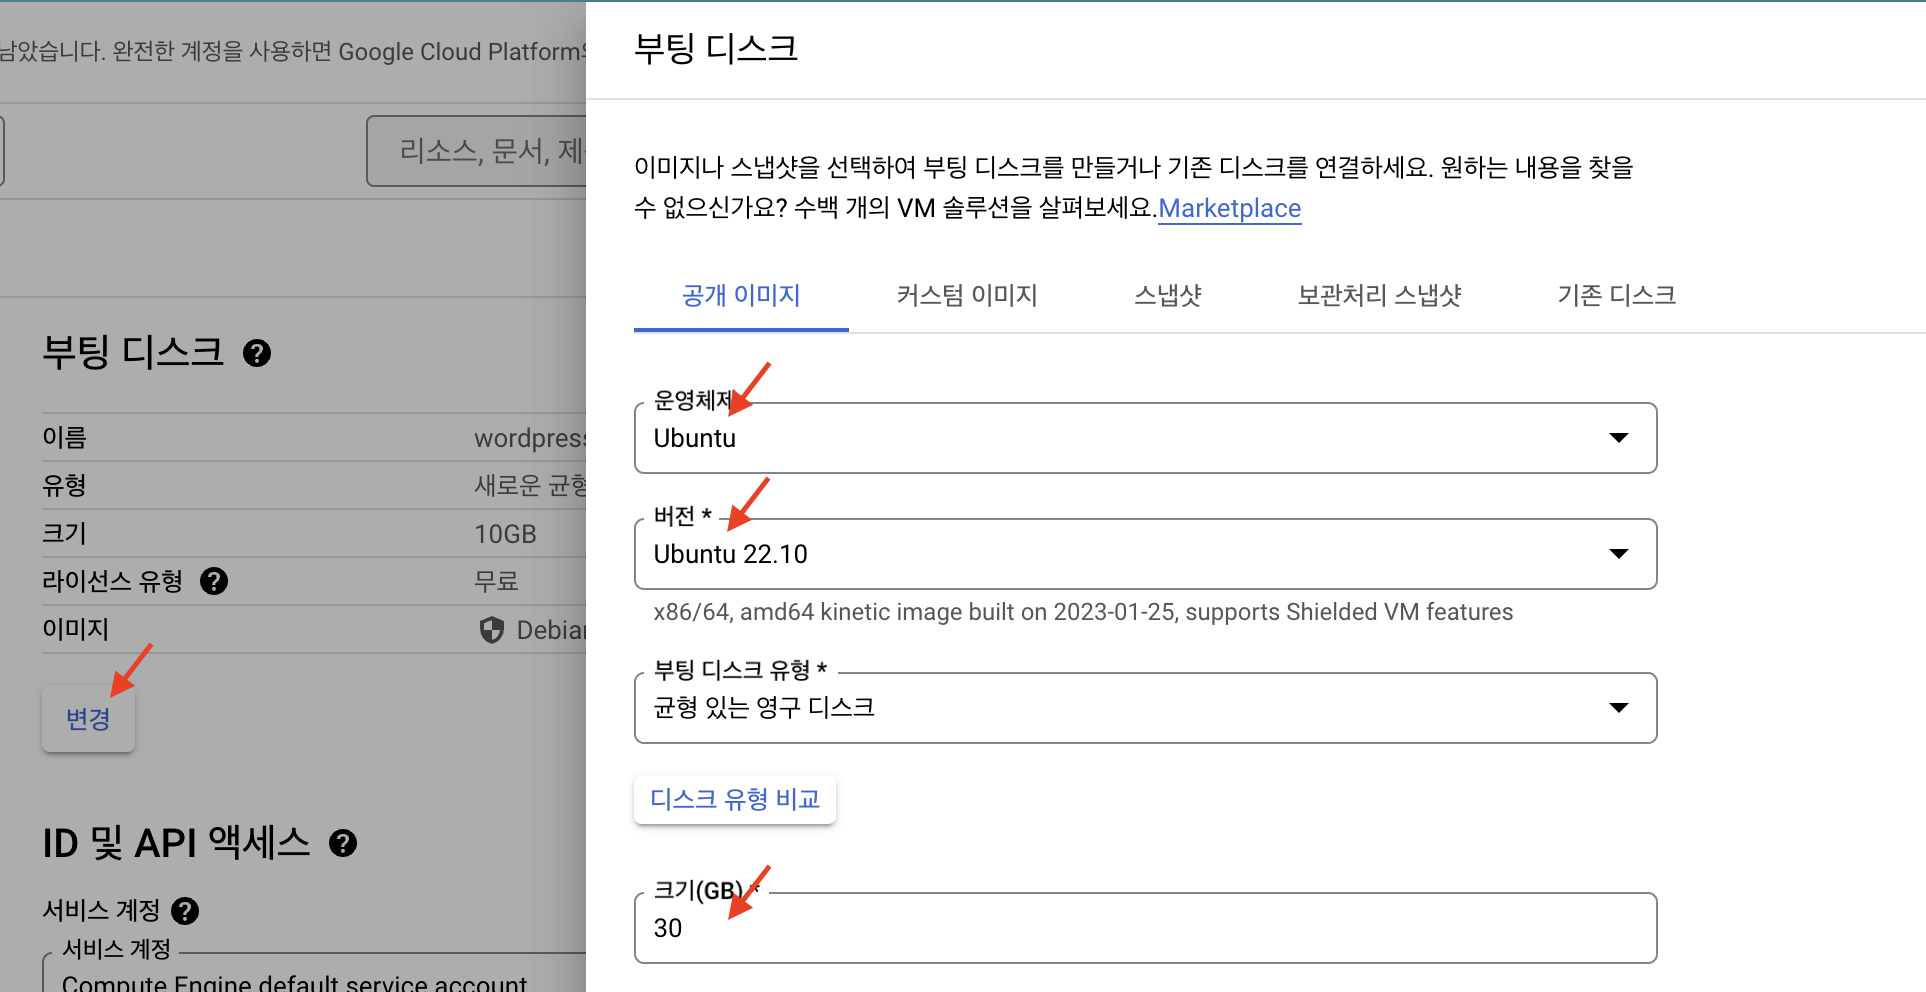
Task: Click the 디스크 유형 비교 button
Action: [x=735, y=800]
